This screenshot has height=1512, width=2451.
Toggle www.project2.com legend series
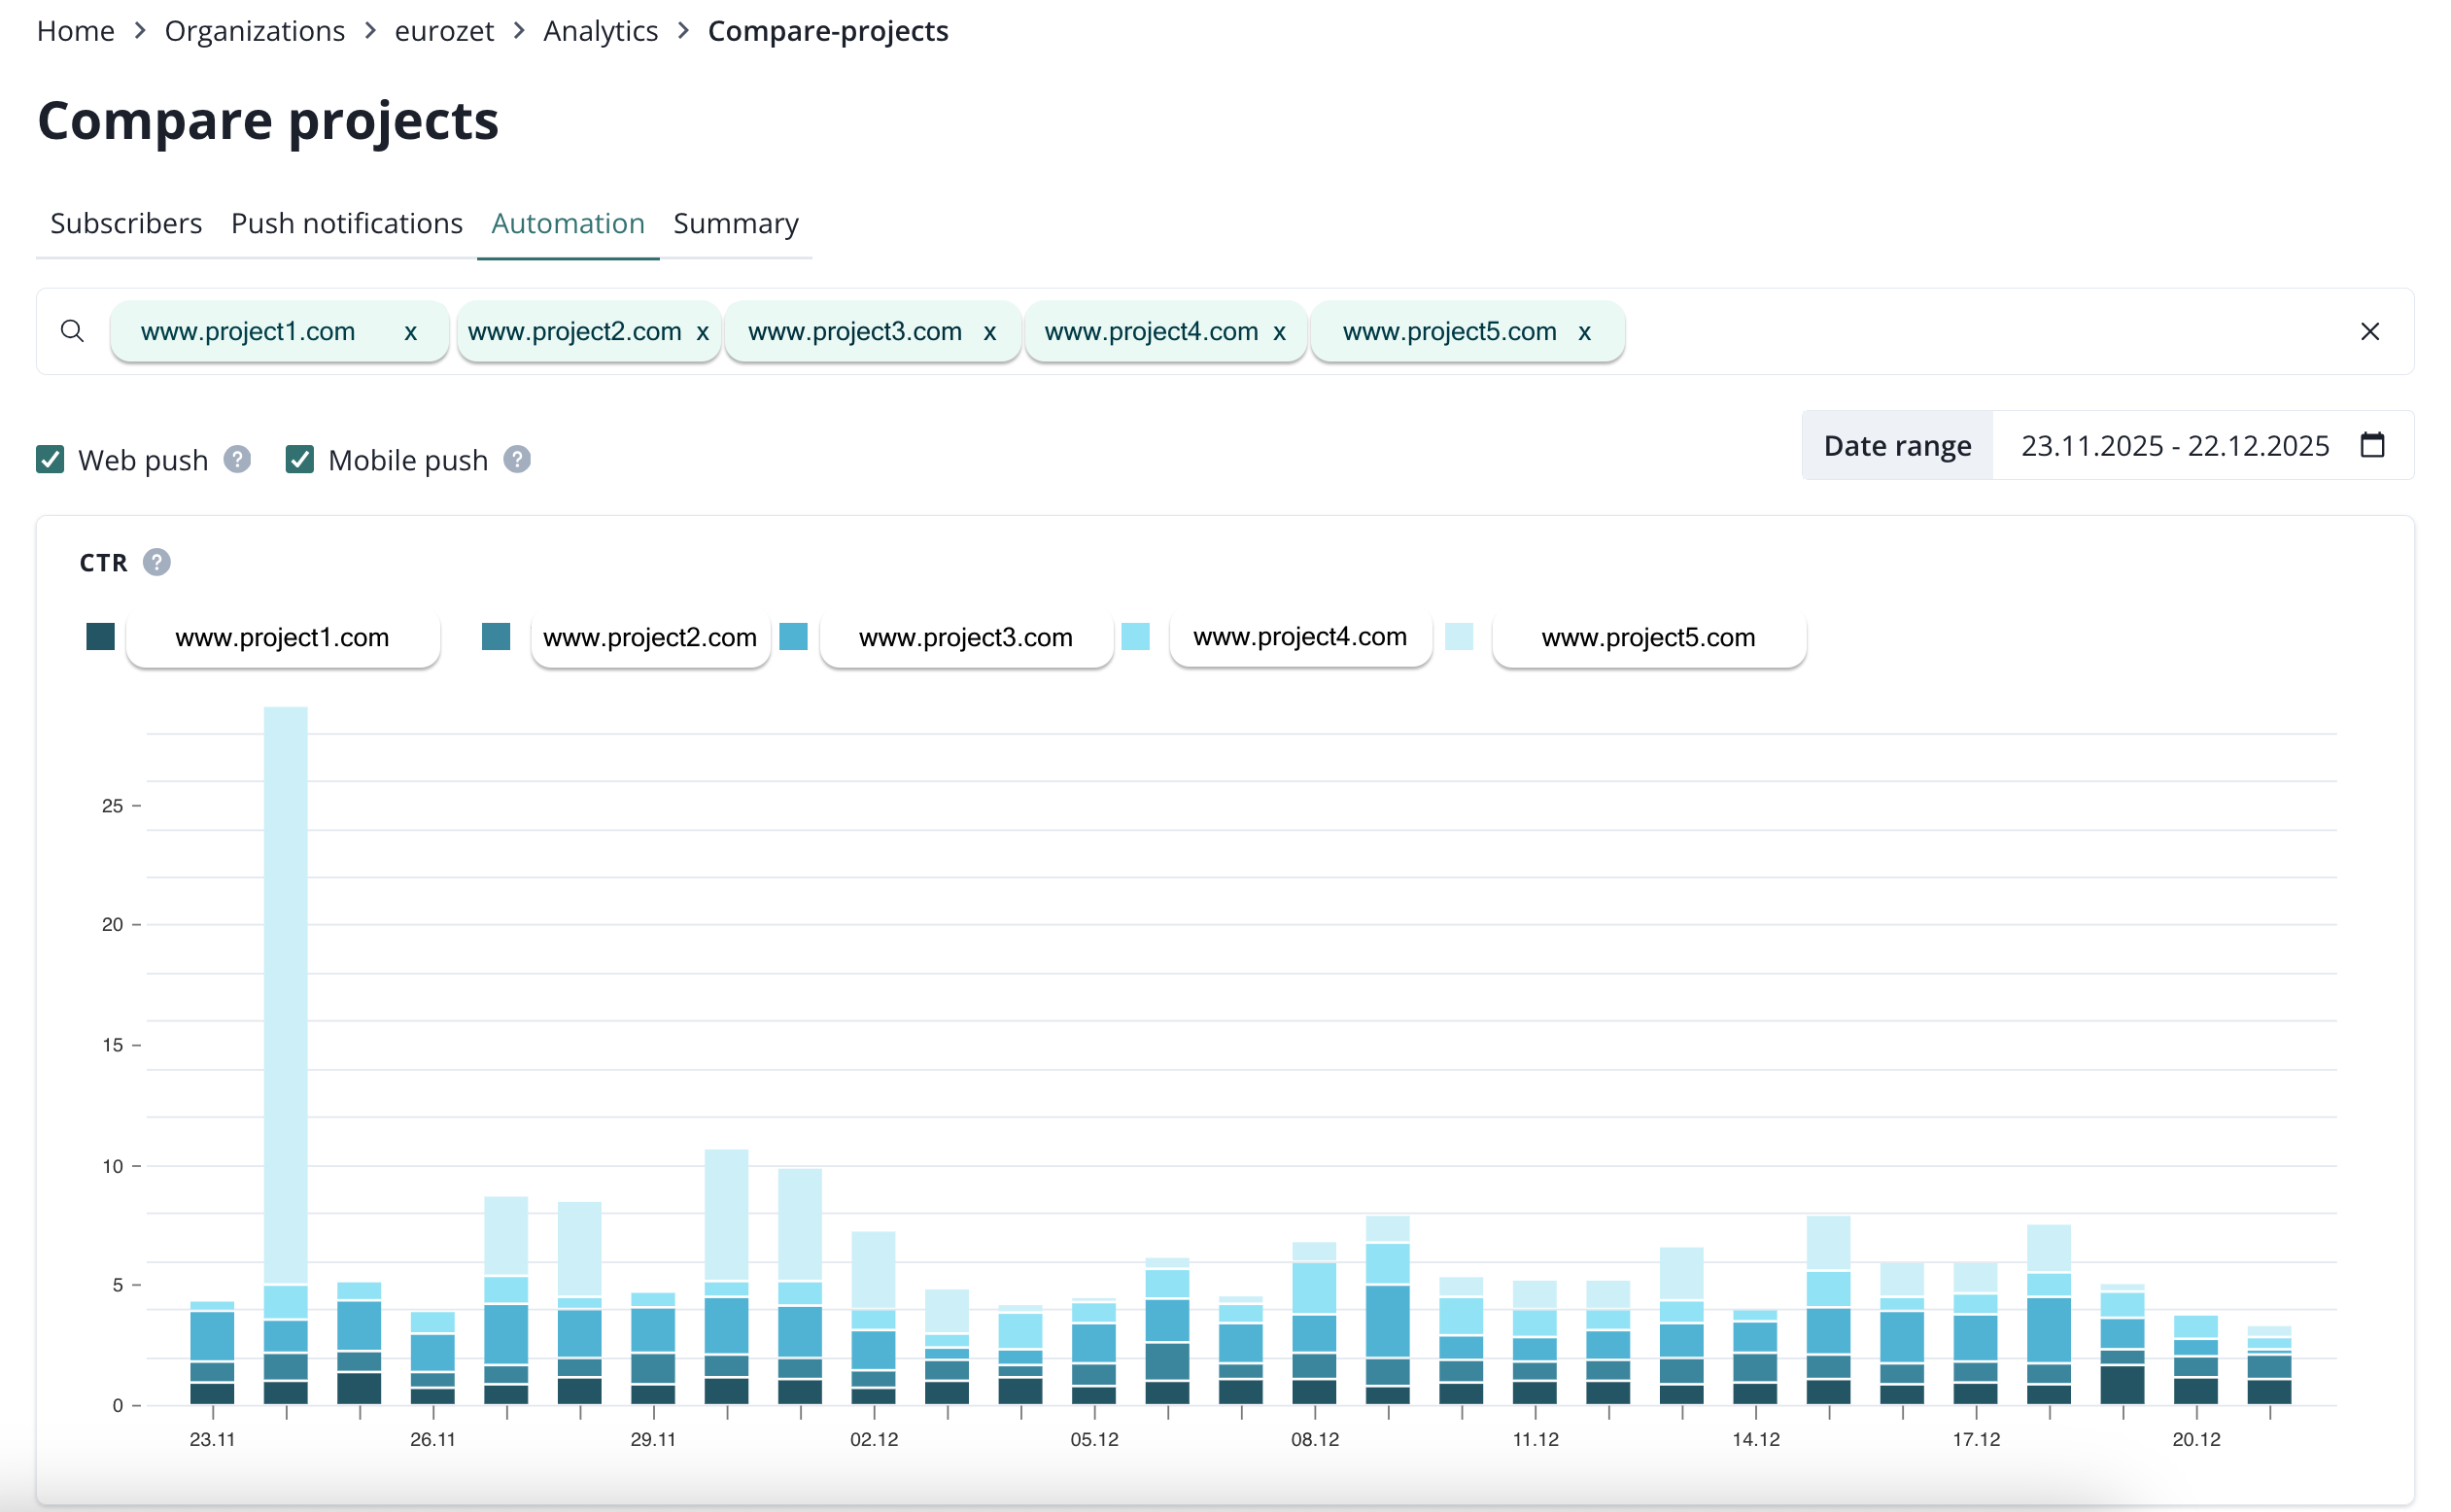click(x=649, y=637)
